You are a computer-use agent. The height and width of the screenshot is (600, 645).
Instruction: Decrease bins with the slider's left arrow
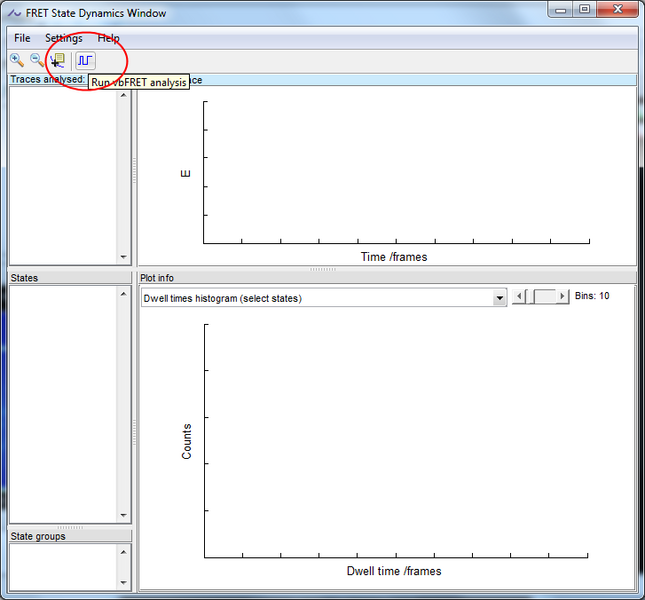click(x=518, y=297)
